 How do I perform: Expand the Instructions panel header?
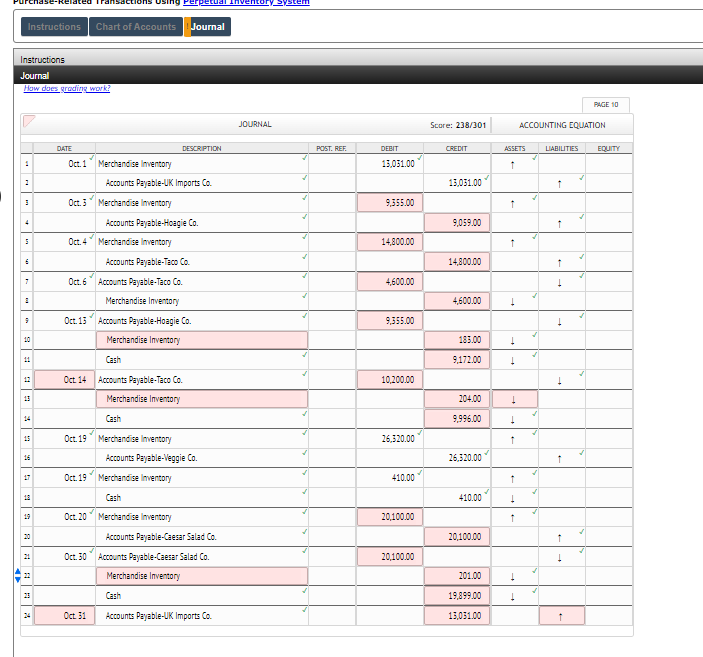point(359,59)
